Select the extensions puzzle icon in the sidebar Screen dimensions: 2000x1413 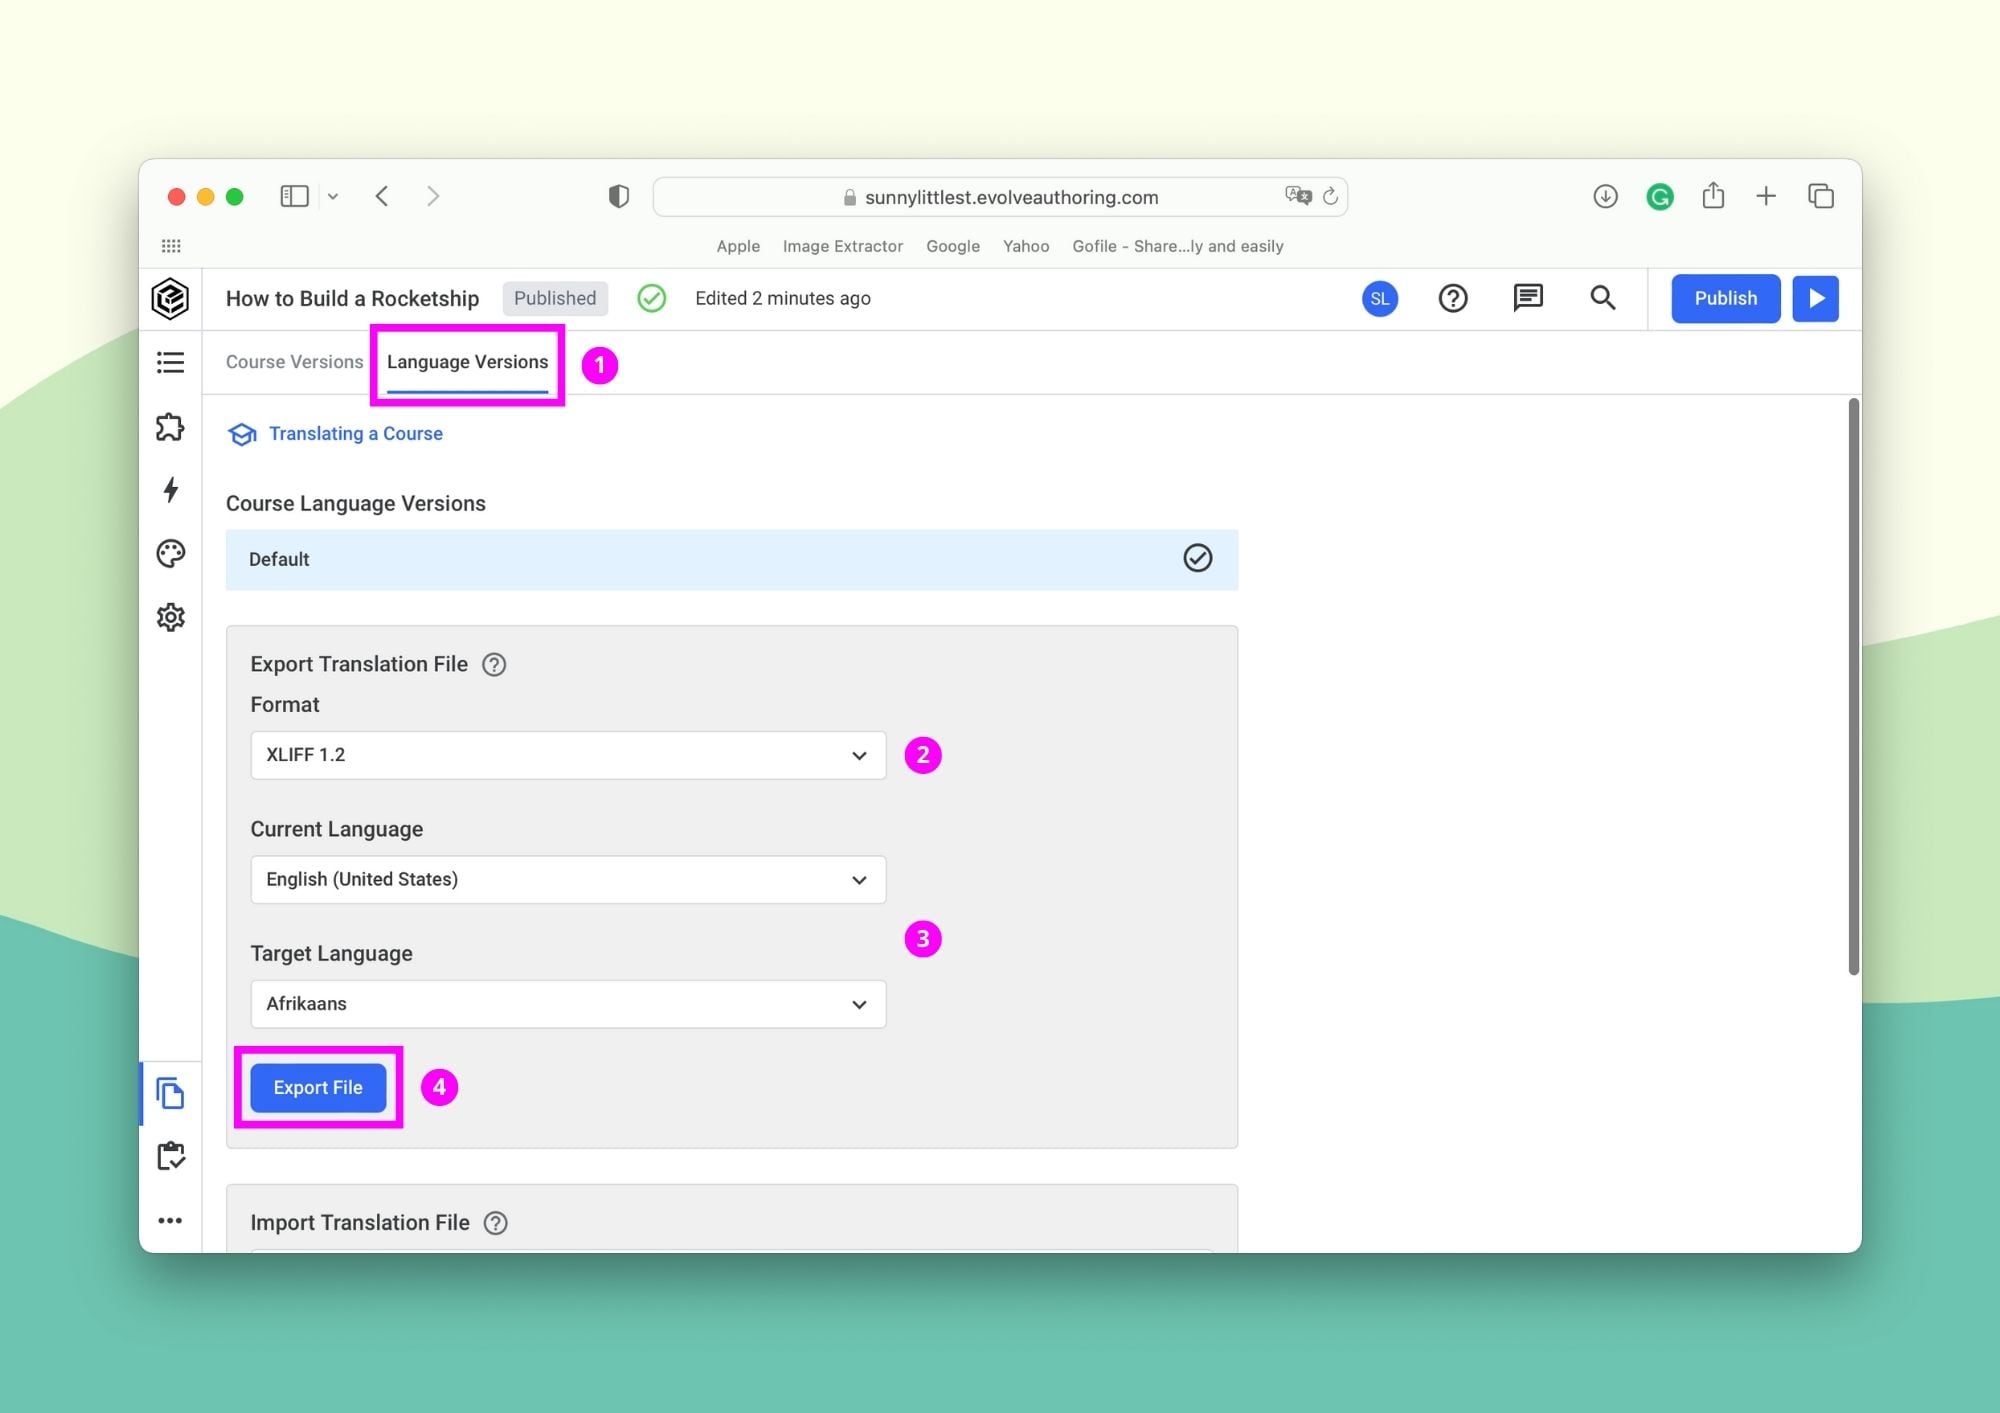pos(170,427)
